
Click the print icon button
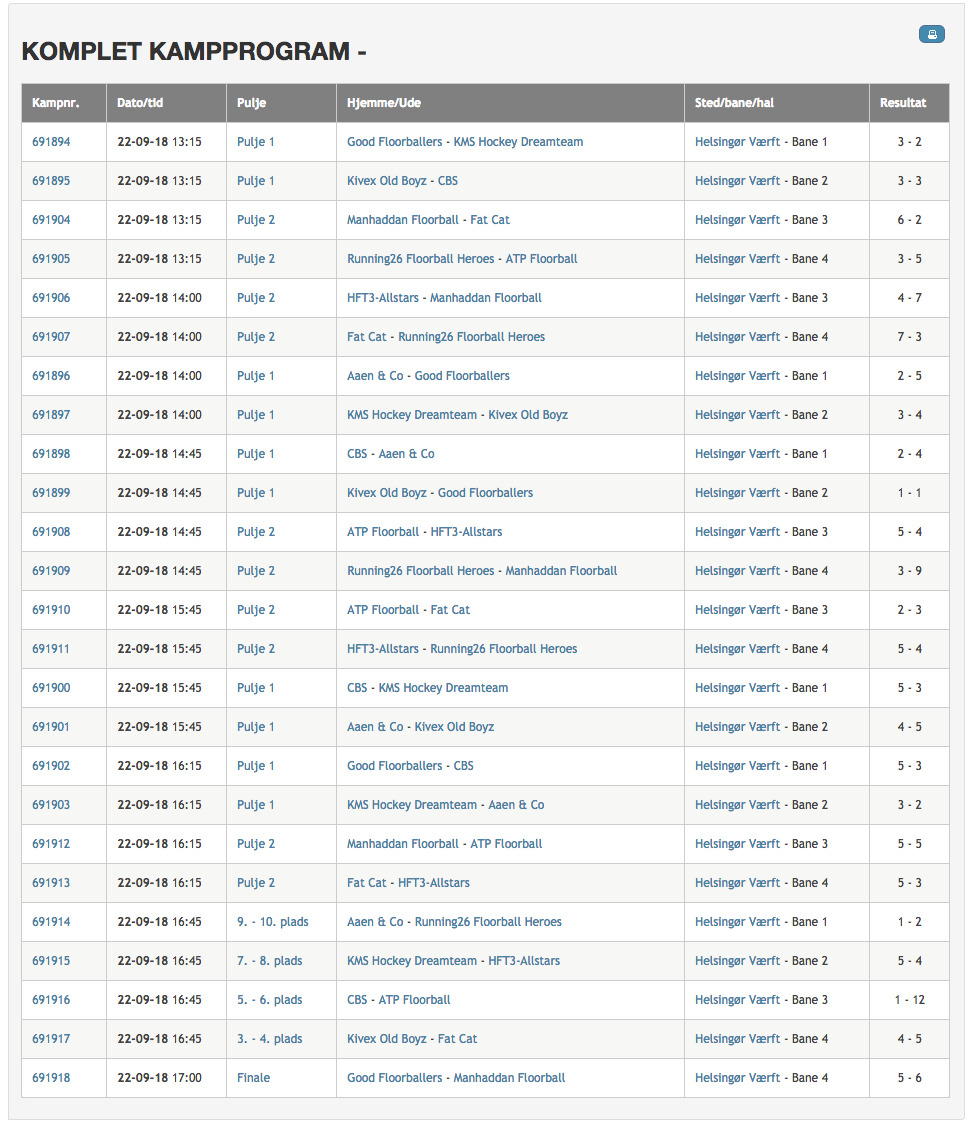point(931,34)
